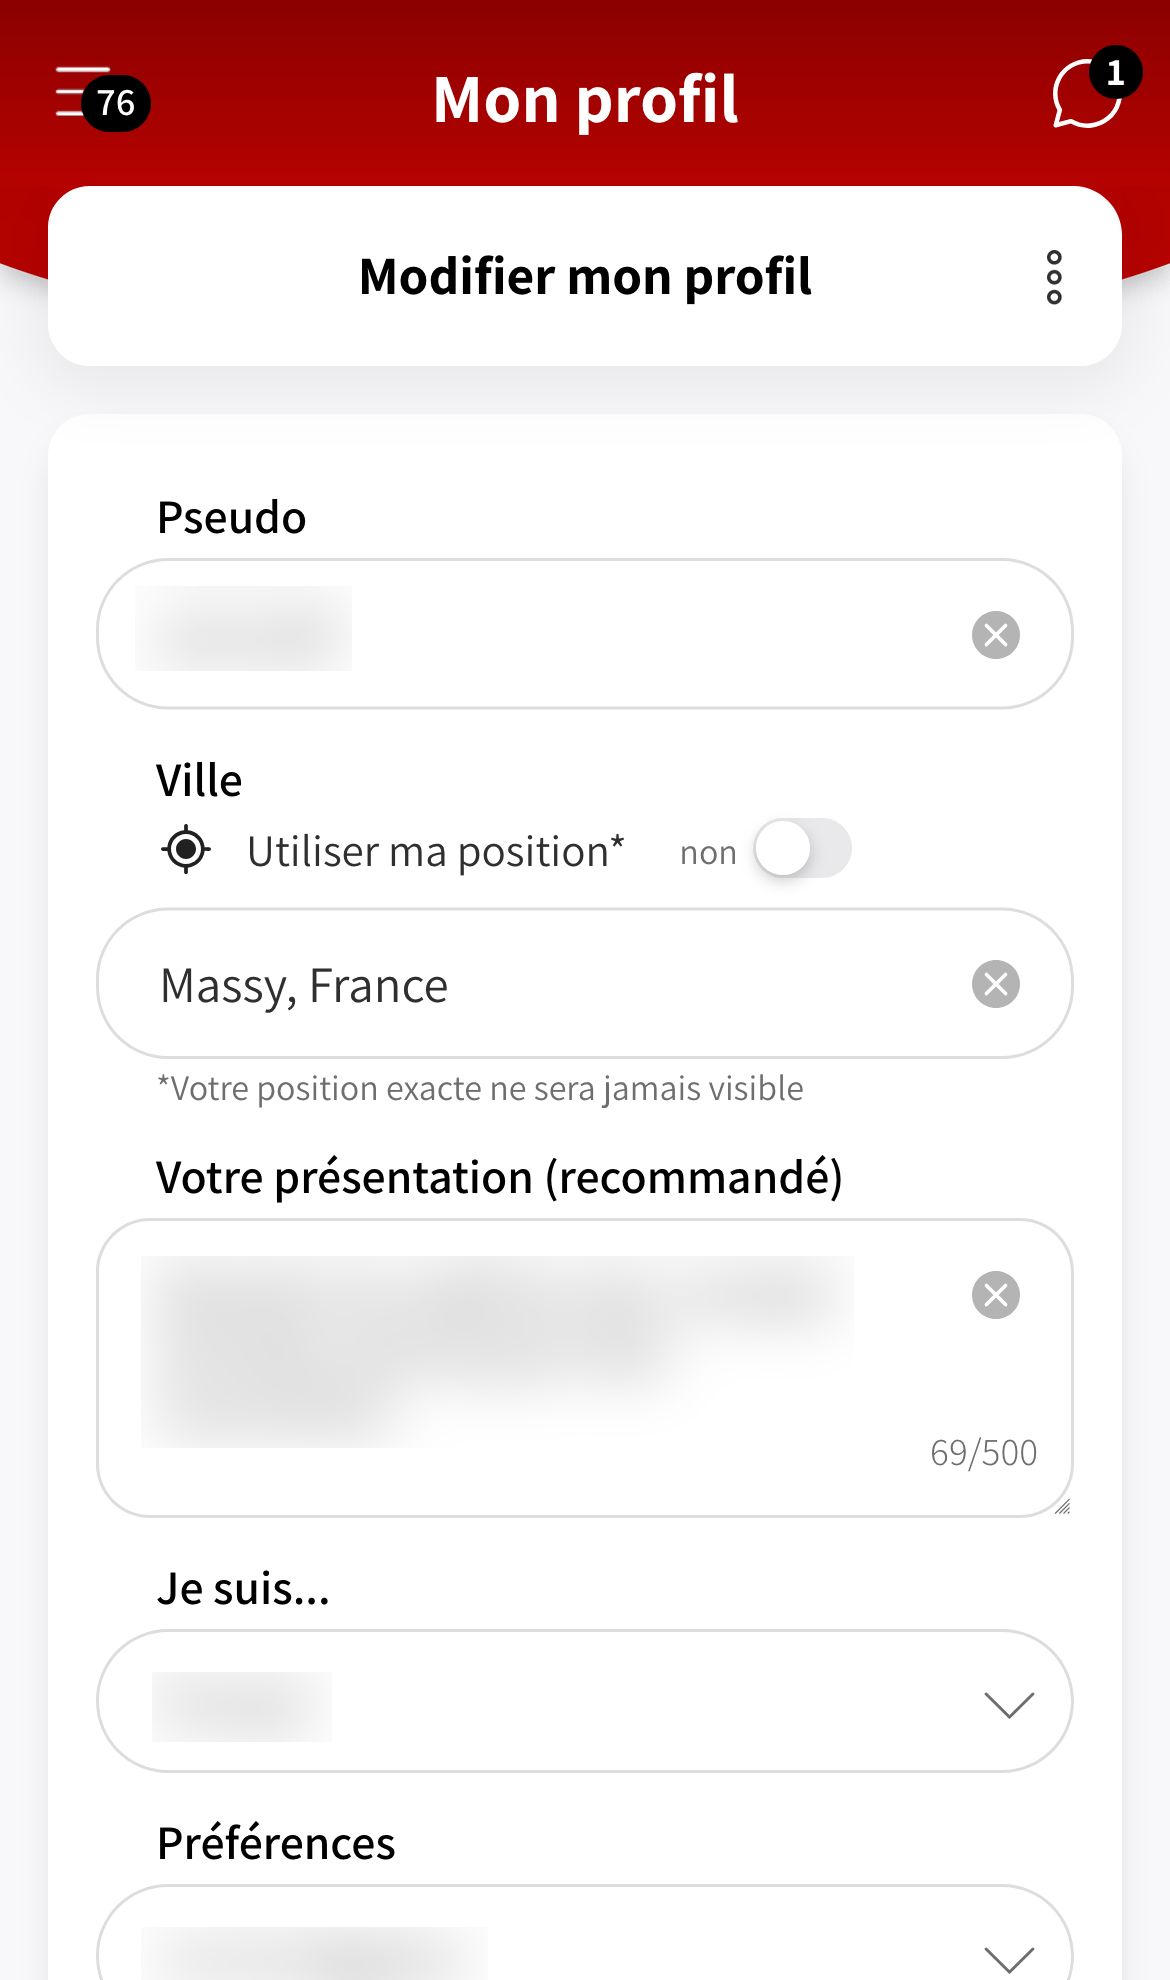
Task: Clear the Pseudo field with its X icon
Action: click(x=996, y=635)
